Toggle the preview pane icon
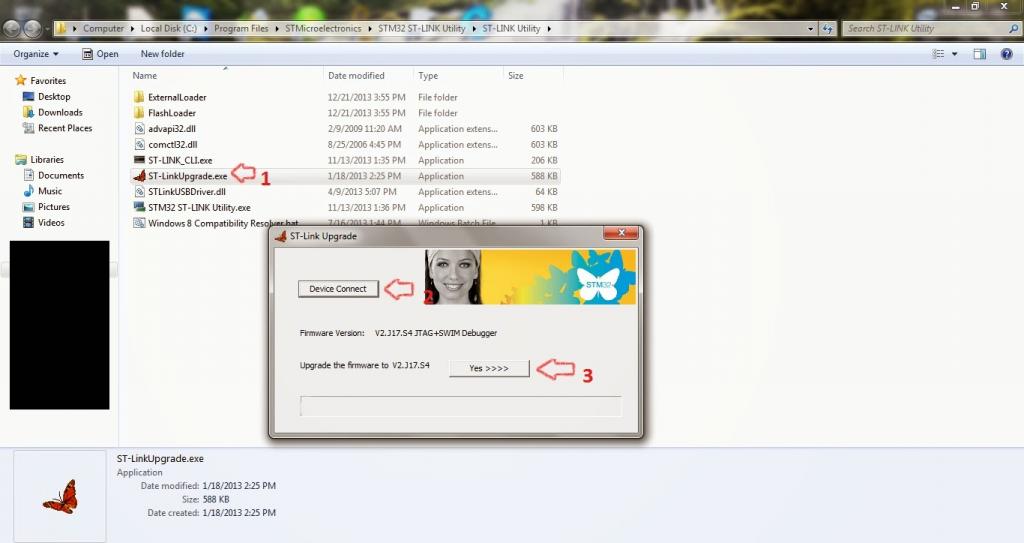 (980, 54)
